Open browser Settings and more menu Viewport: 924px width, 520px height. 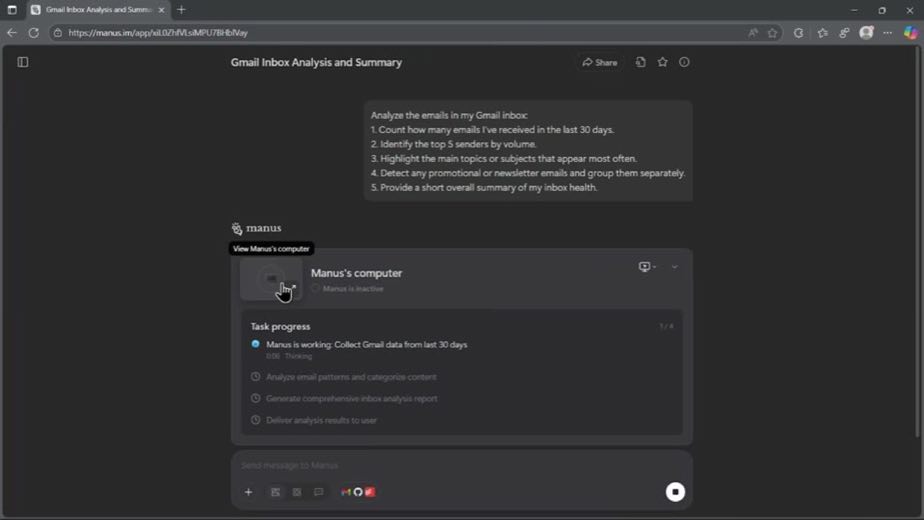887,33
